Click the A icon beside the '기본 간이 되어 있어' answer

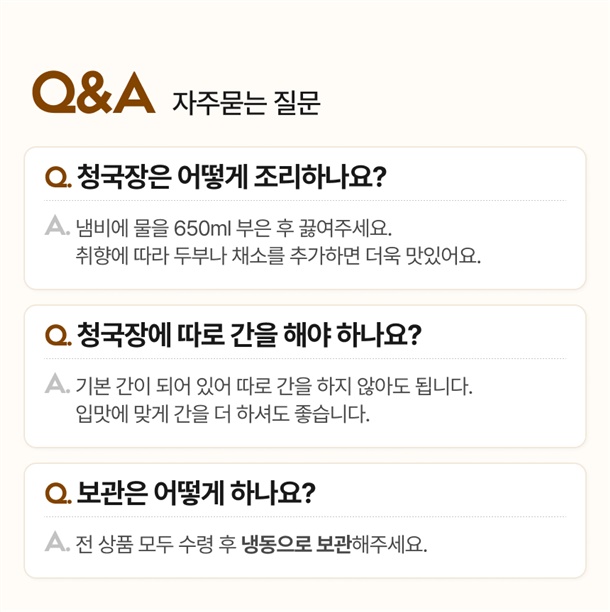[57, 385]
